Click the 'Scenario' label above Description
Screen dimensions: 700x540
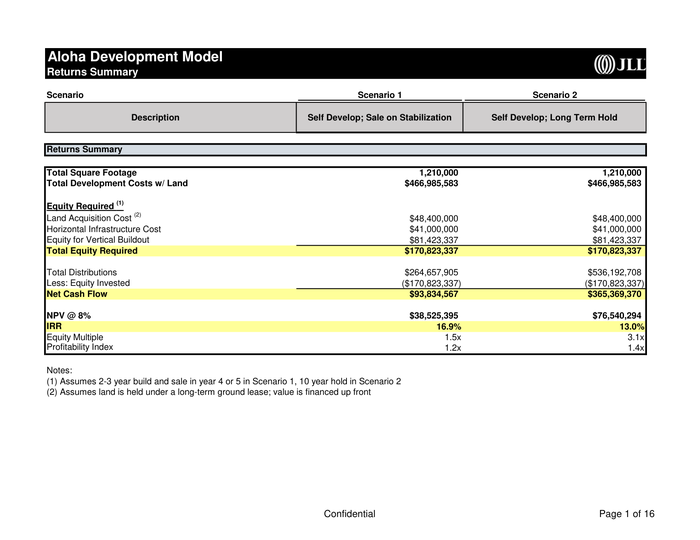tap(65, 95)
